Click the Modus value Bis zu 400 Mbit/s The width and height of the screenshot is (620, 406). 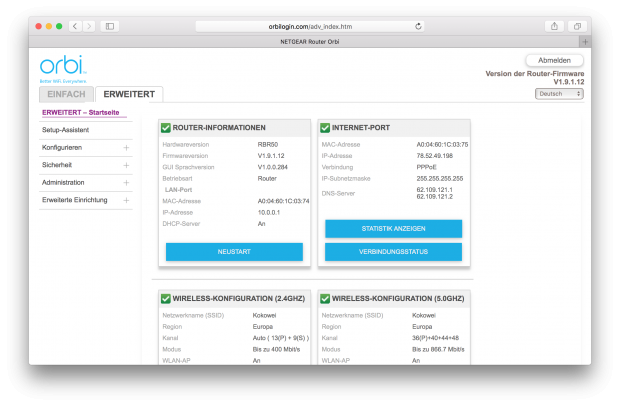(x=276, y=349)
